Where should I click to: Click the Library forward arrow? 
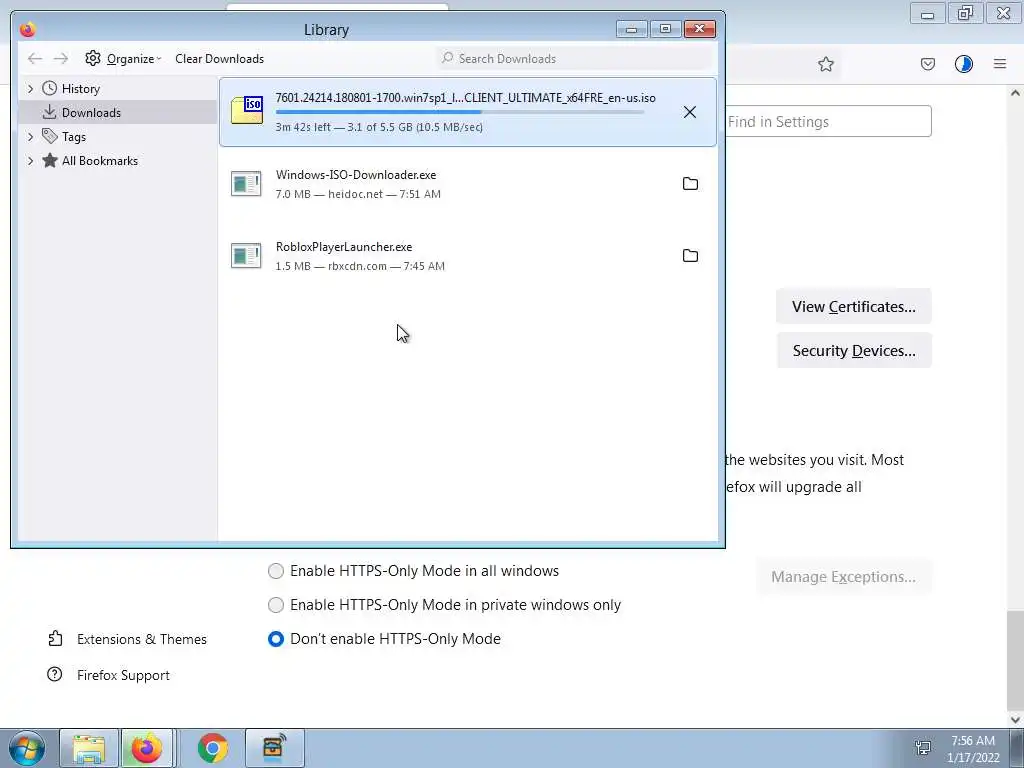click(x=61, y=59)
